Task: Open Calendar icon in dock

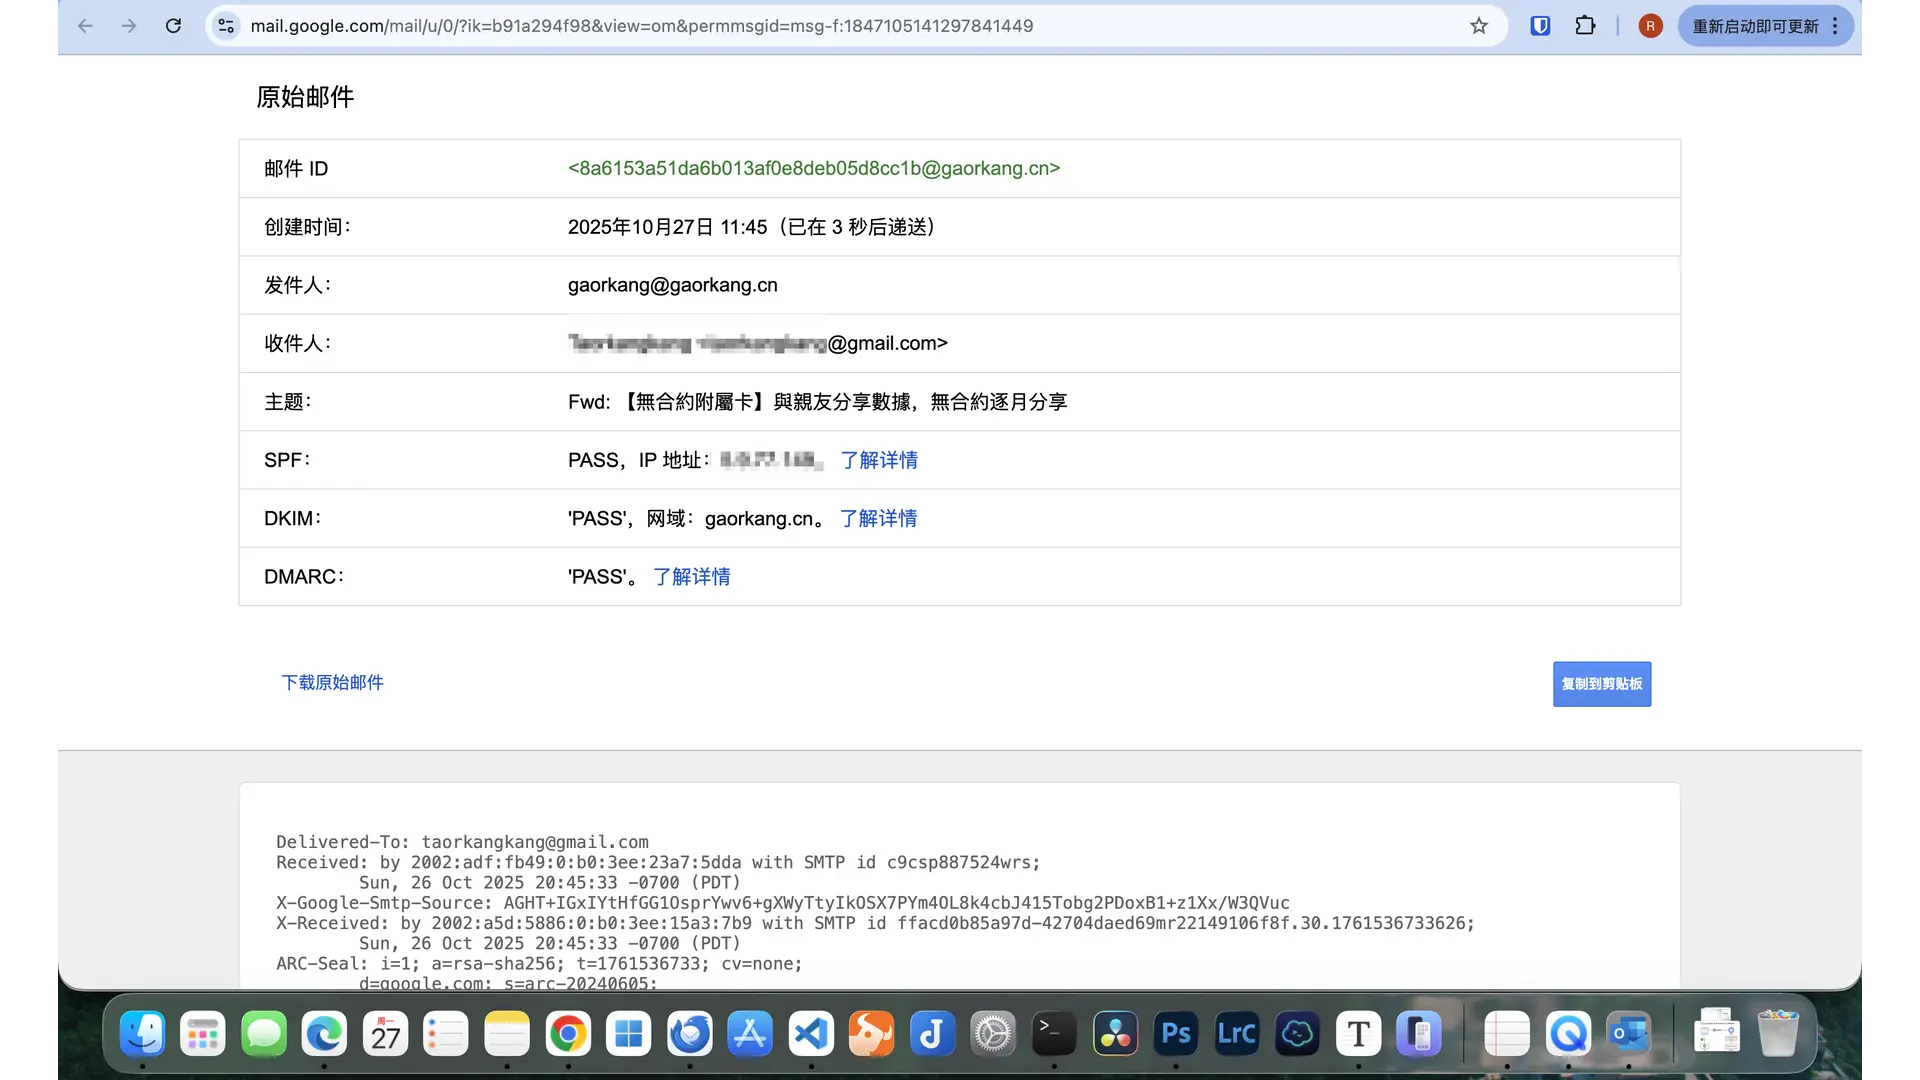Action: (385, 1034)
